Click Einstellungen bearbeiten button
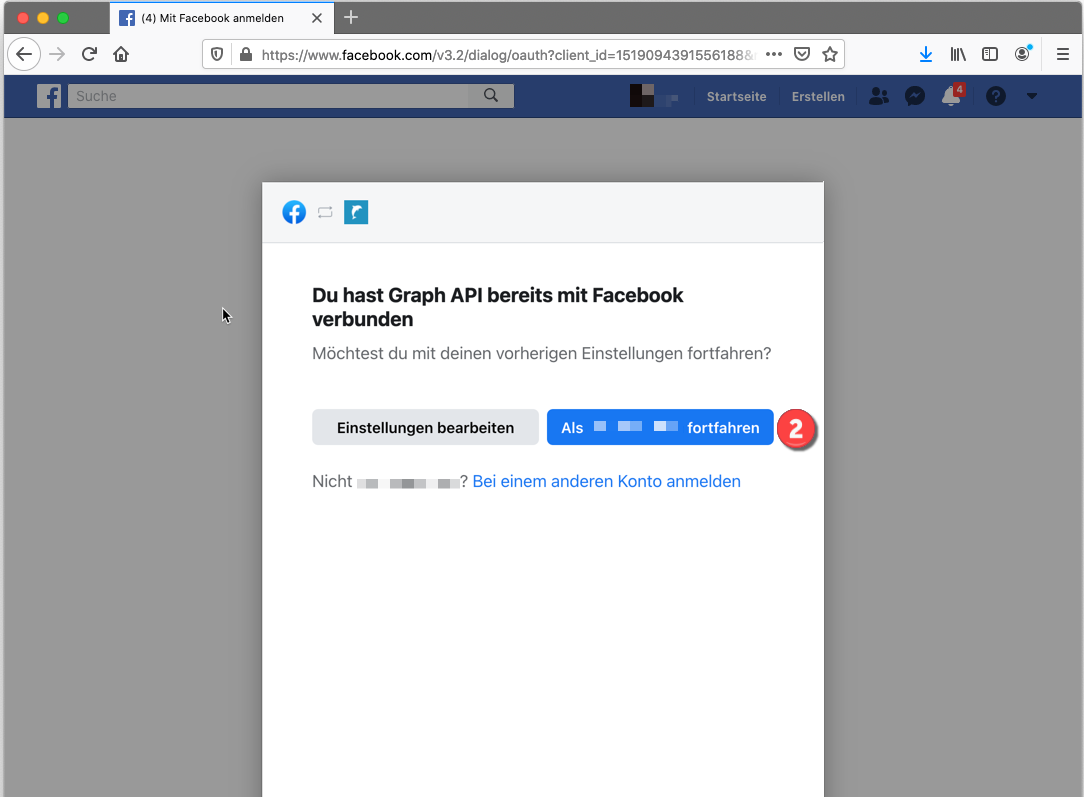Image resolution: width=1084 pixels, height=797 pixels. [x=425, y=427]
